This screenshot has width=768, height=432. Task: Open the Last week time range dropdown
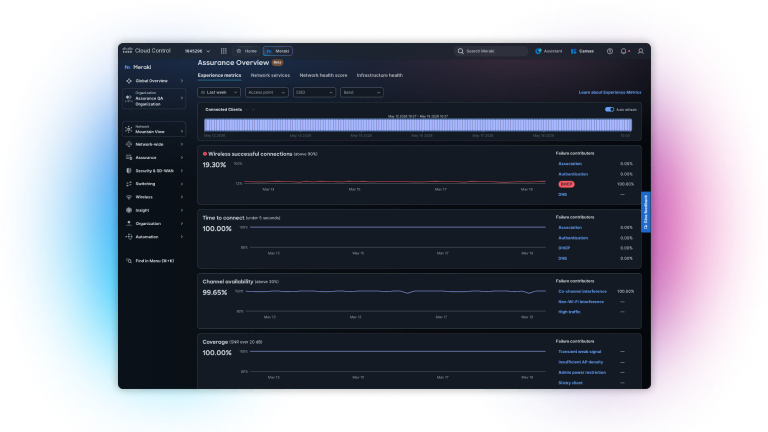tap(219, 92)
